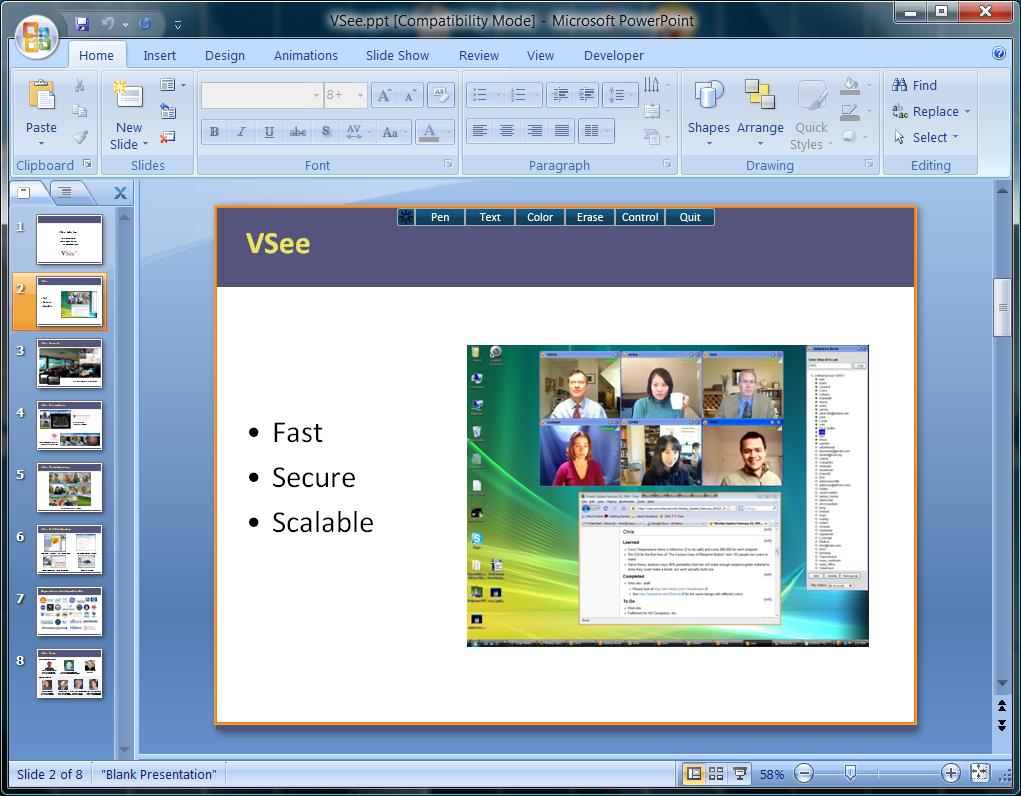The image size is (1021, 796).
Task: Expand the New Slide dropdown
Action: coord(129,144)
